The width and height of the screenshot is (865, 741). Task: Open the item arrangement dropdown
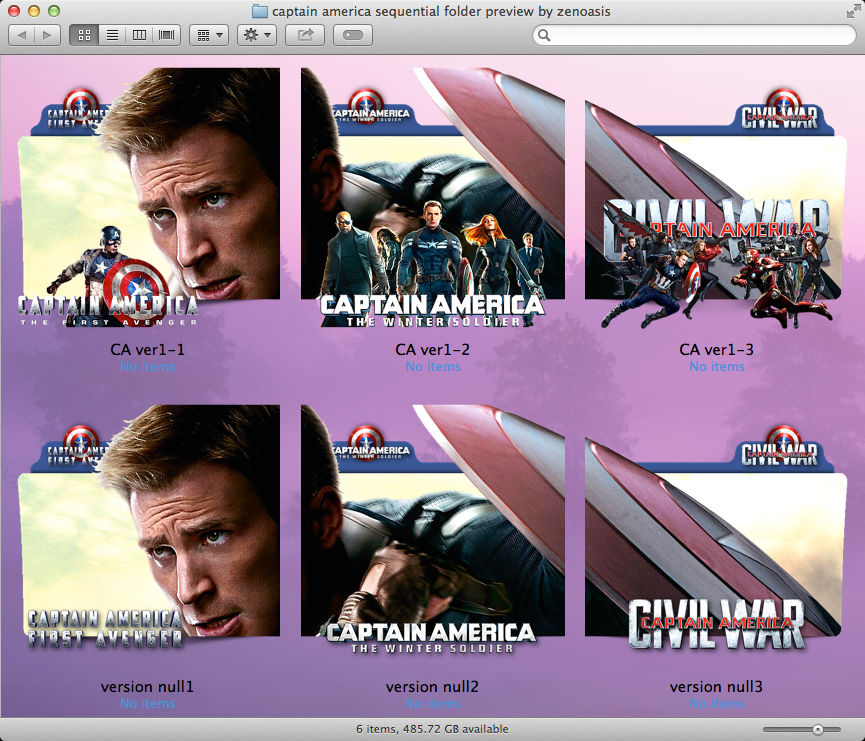tap(208, 33)
